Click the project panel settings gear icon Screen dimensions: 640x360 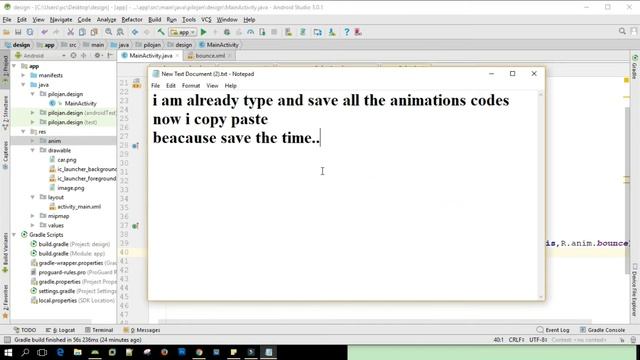pyautogui.click(x=98, y=56)
